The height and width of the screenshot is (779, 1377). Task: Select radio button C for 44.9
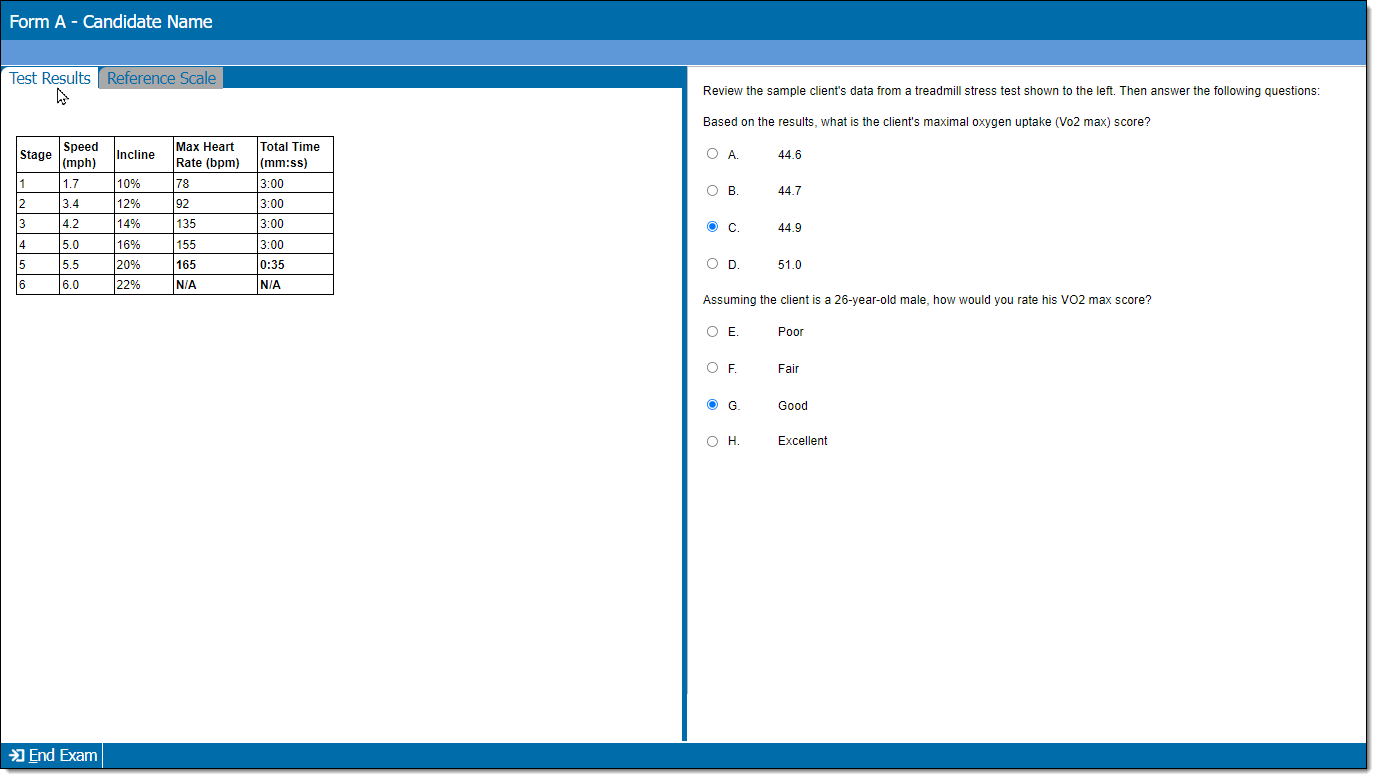pos(712,227)
